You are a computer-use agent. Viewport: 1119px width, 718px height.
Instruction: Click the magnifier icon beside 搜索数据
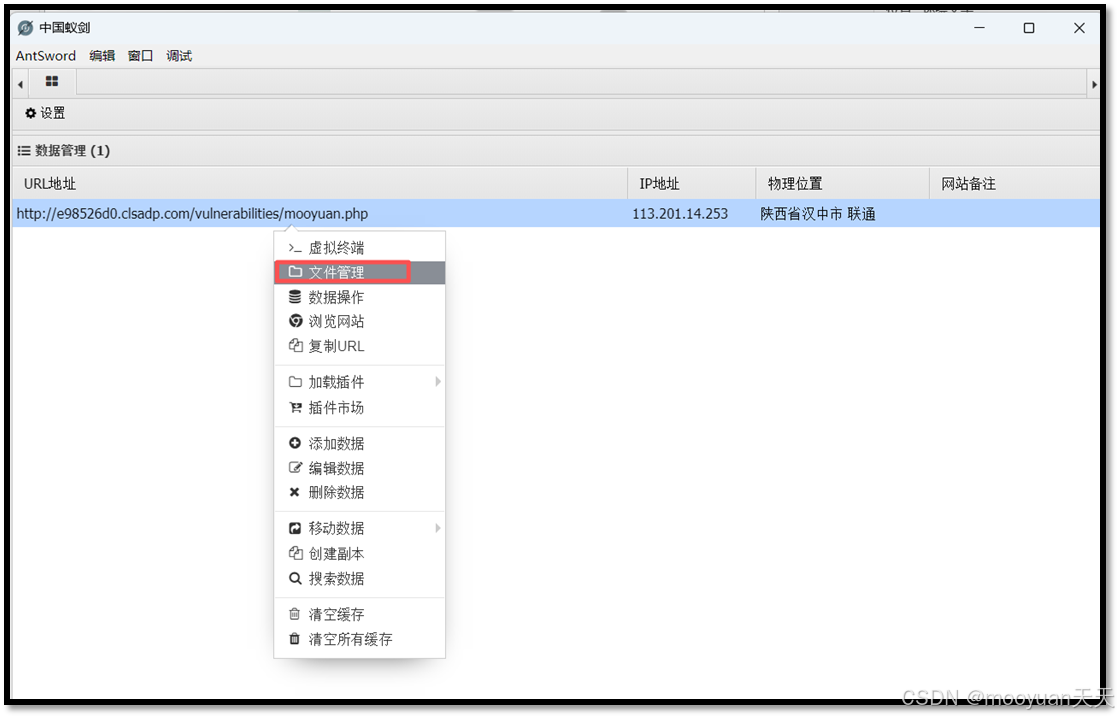coord(295,579)
